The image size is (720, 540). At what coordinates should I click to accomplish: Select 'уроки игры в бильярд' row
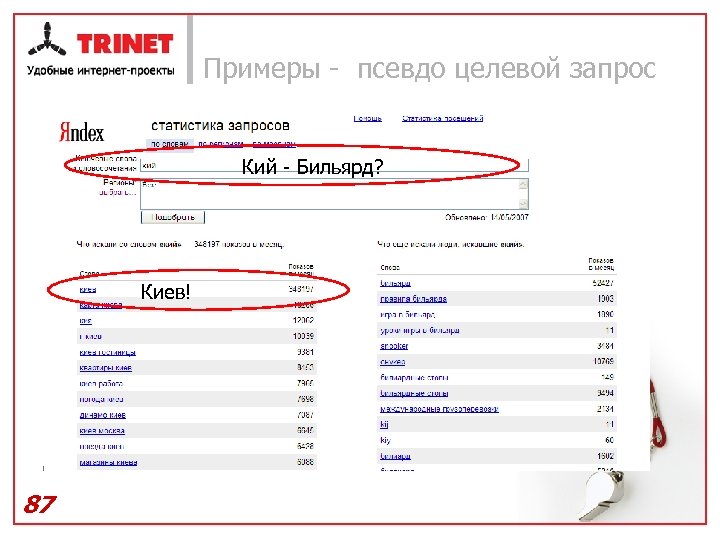tap(497, 330)
